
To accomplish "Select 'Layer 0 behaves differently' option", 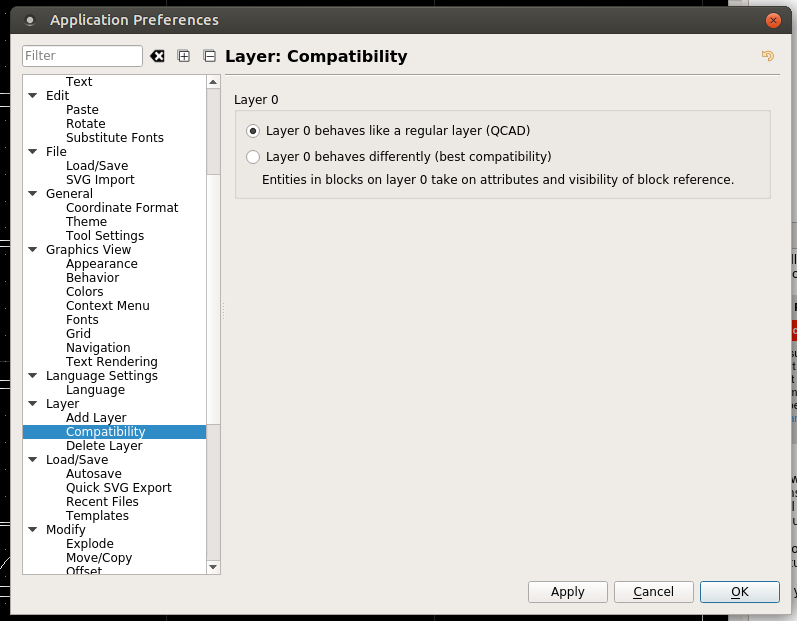I will 253,157.
